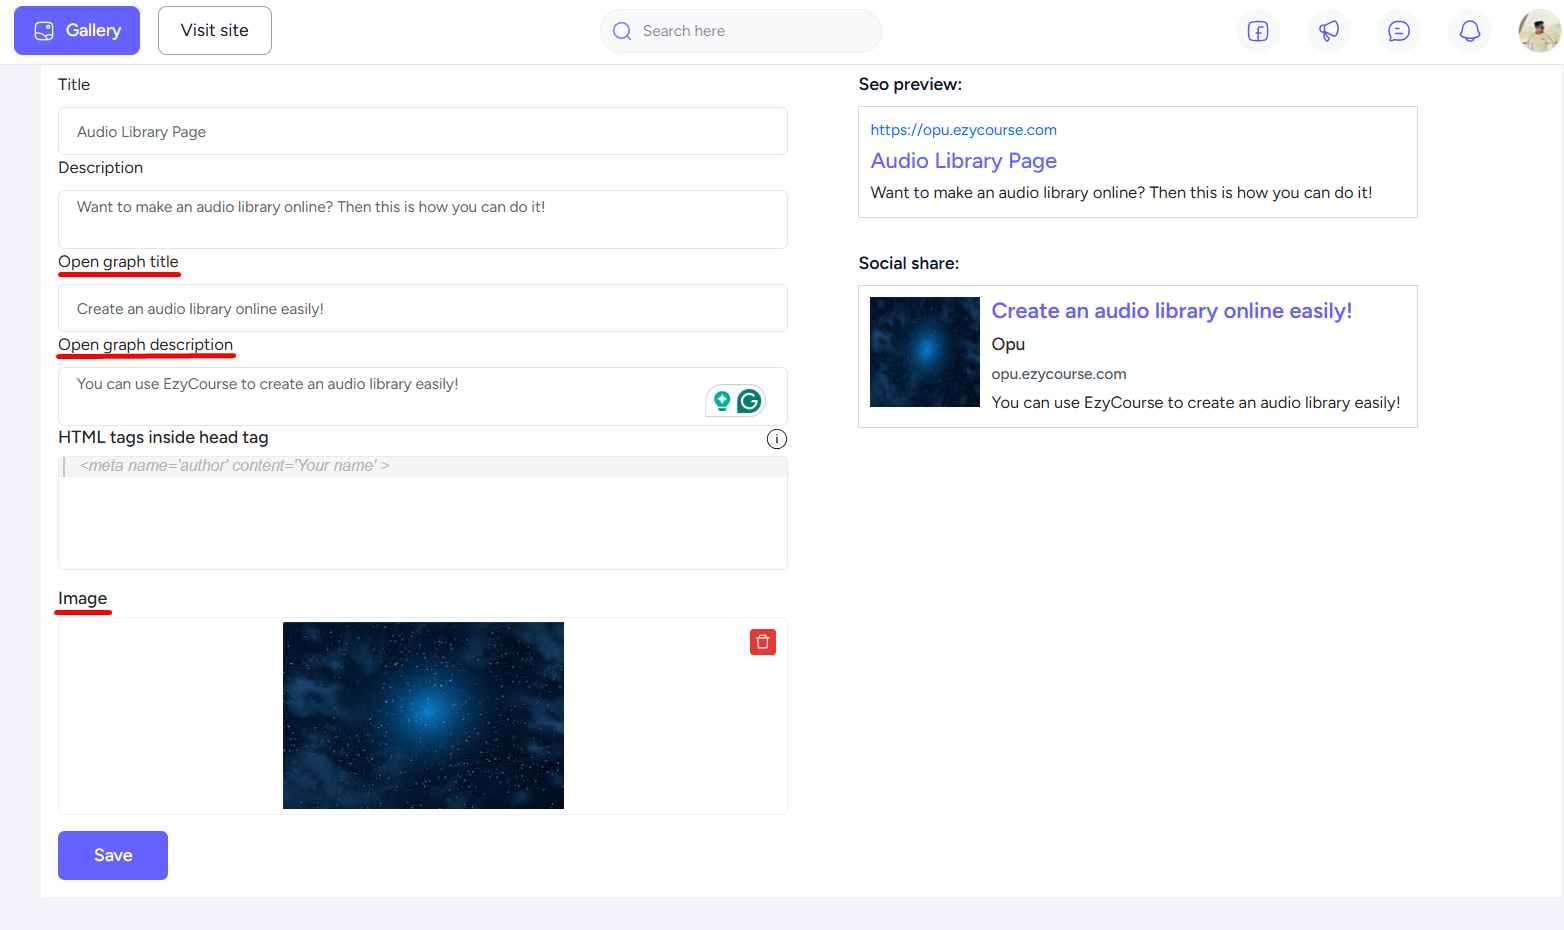The height and width of the screenshot is (930, 1564).
Task: Click the search magnifier icon
Action: coord(622,31)
